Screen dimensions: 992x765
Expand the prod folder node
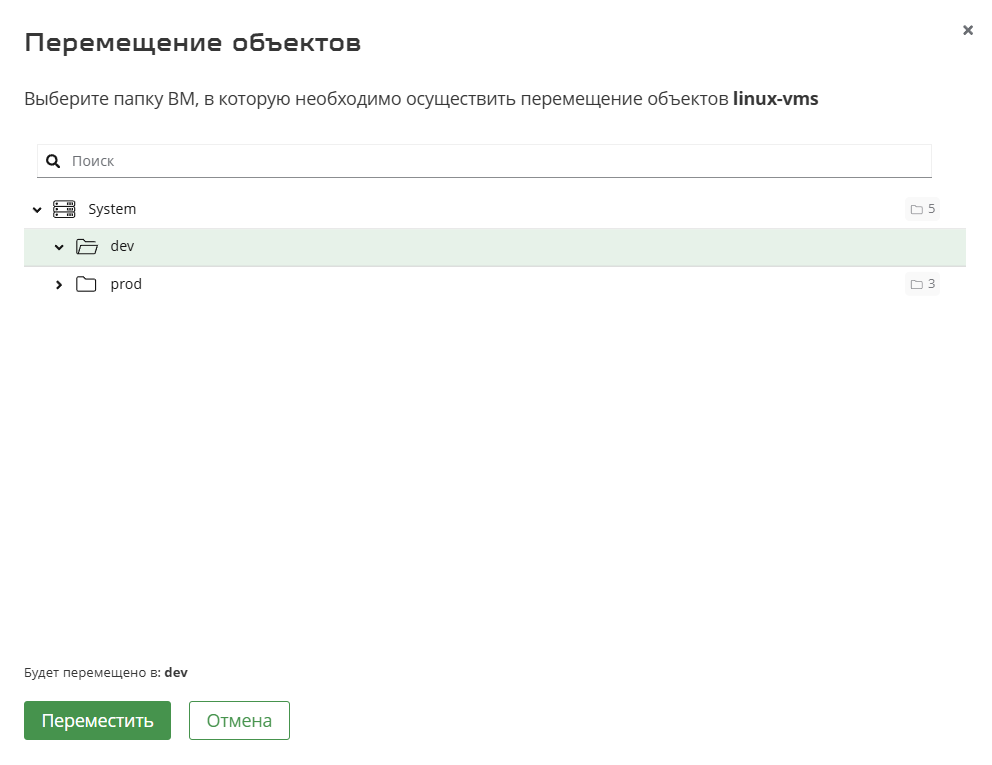tap(59, 285)
